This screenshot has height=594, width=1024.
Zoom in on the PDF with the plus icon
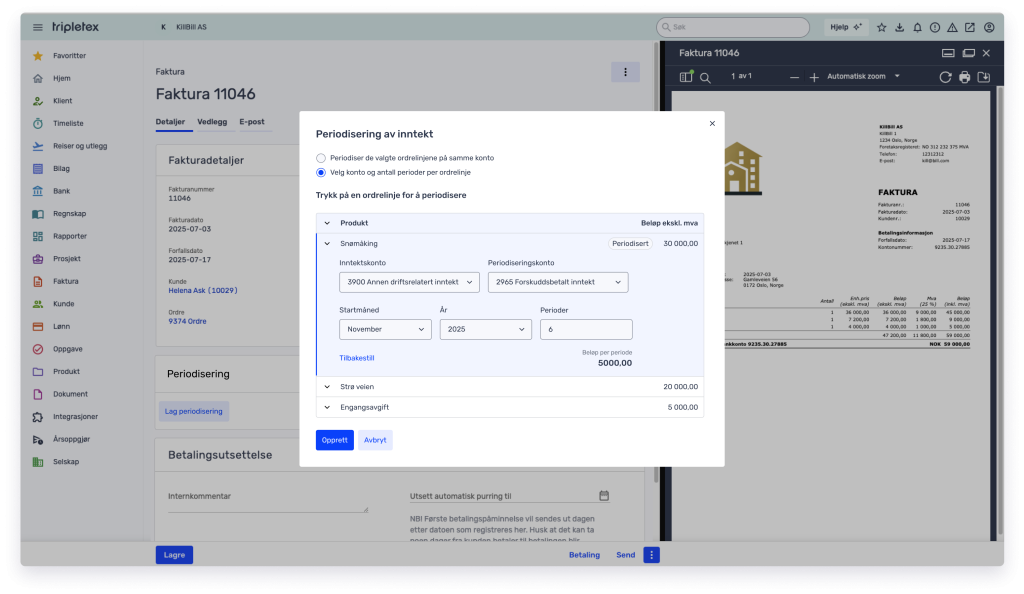pyautogui.click(x=814, y=76)
